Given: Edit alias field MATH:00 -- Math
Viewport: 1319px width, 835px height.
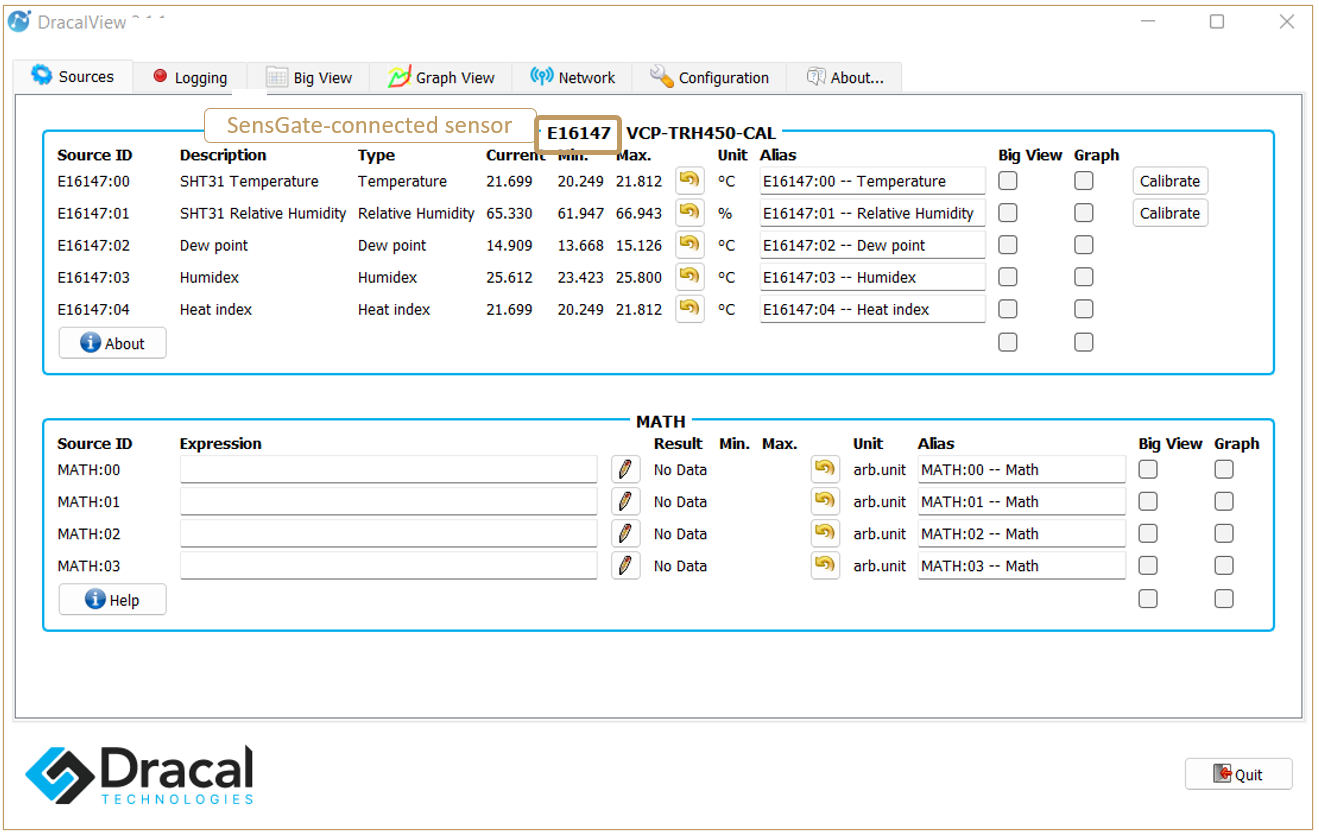Looking at the screenshot, I should 1022,470.
